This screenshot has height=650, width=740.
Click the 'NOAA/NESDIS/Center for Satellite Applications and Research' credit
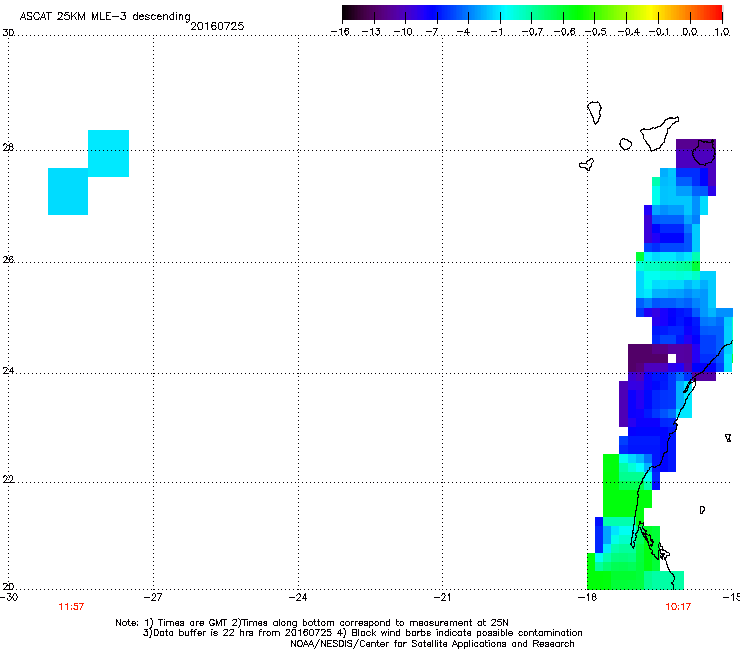(432, 644)
